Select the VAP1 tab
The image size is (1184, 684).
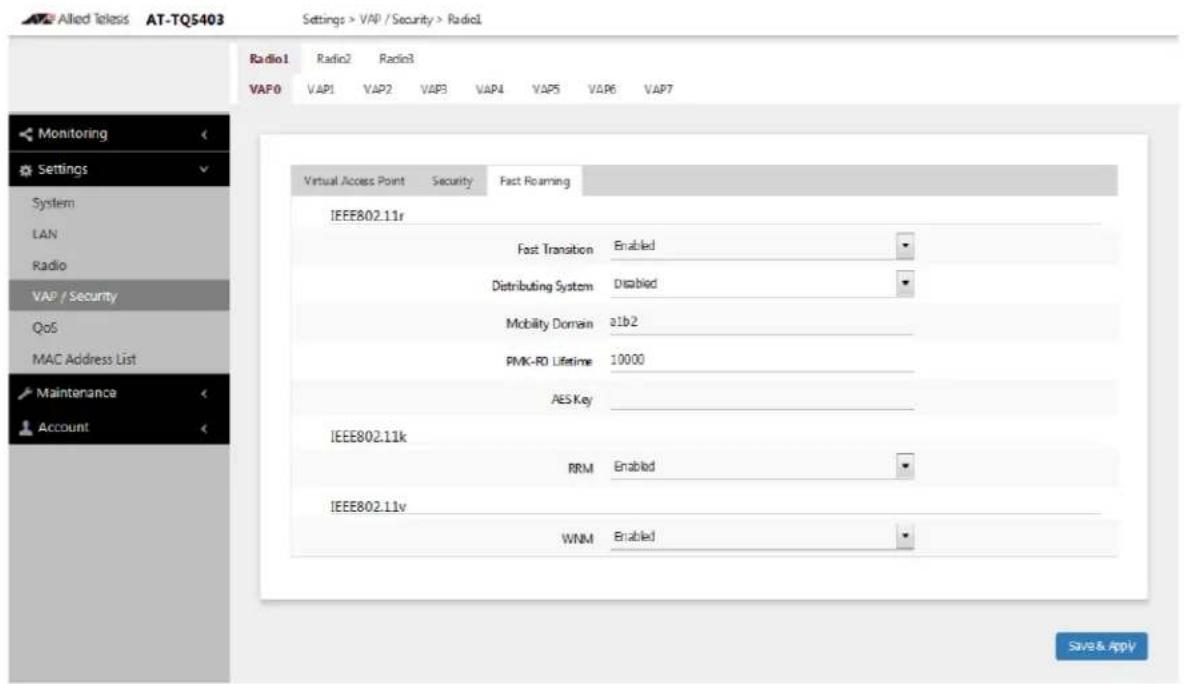pos(320,89)
